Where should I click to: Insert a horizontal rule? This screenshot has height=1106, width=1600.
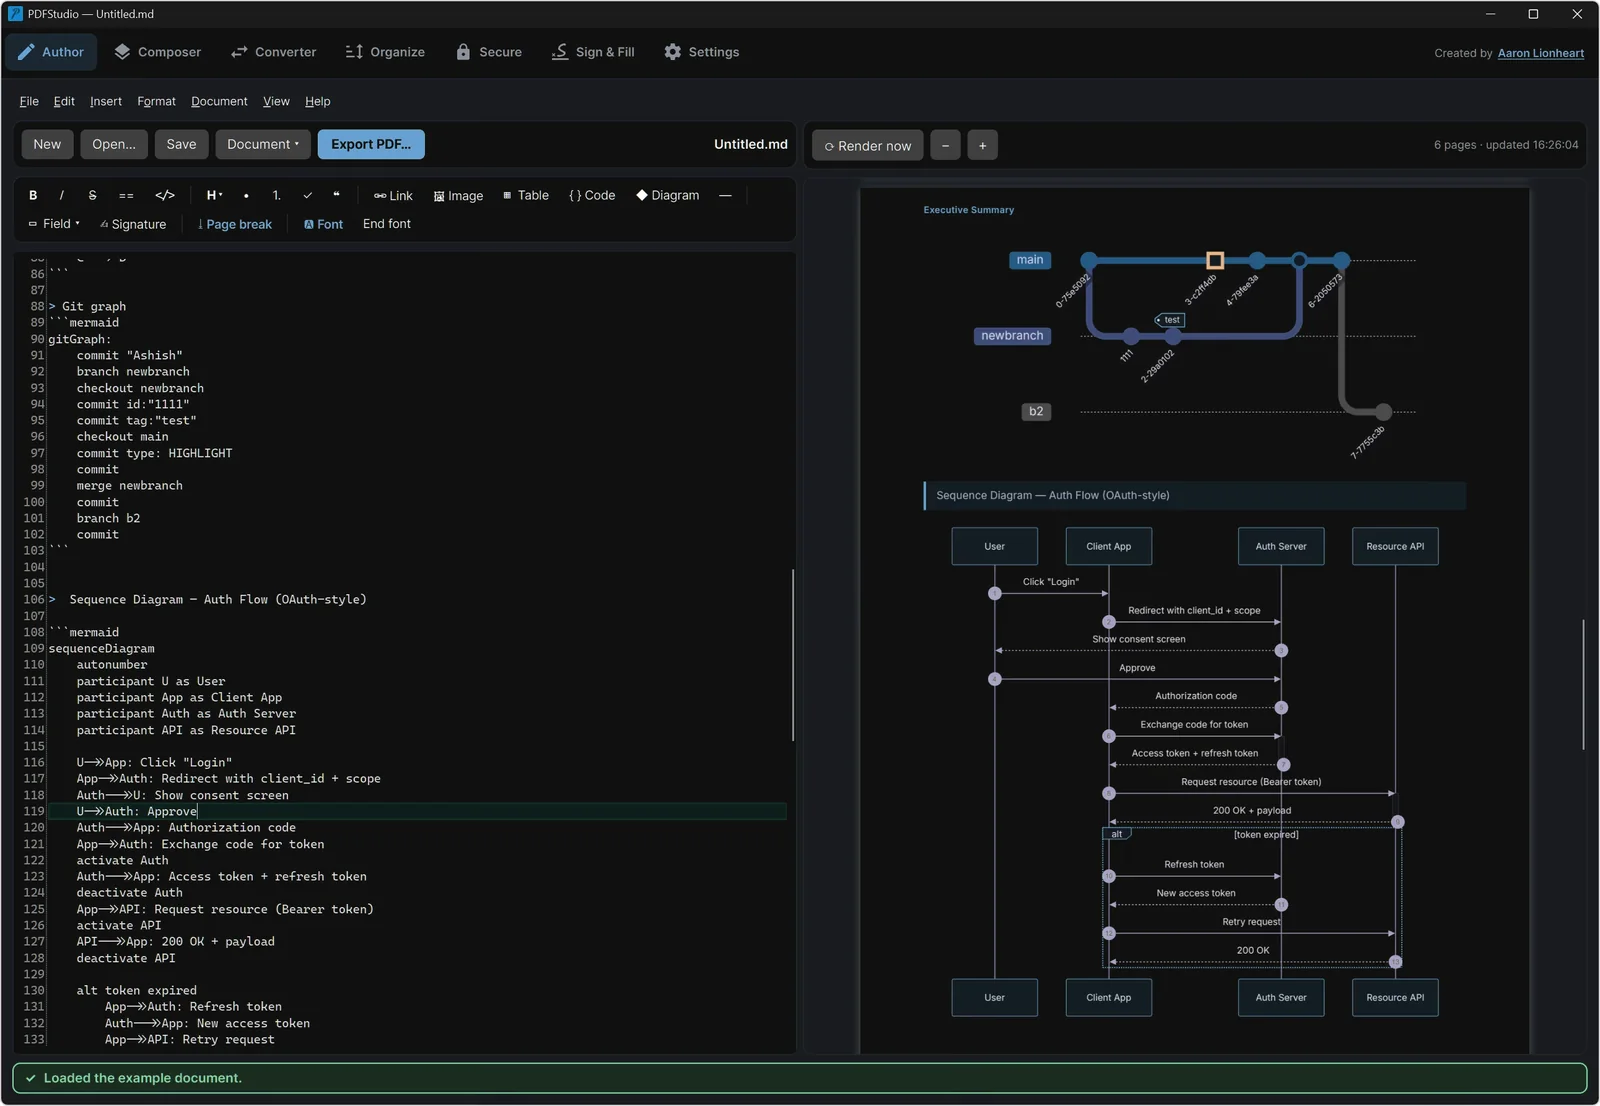pos(725,196)
